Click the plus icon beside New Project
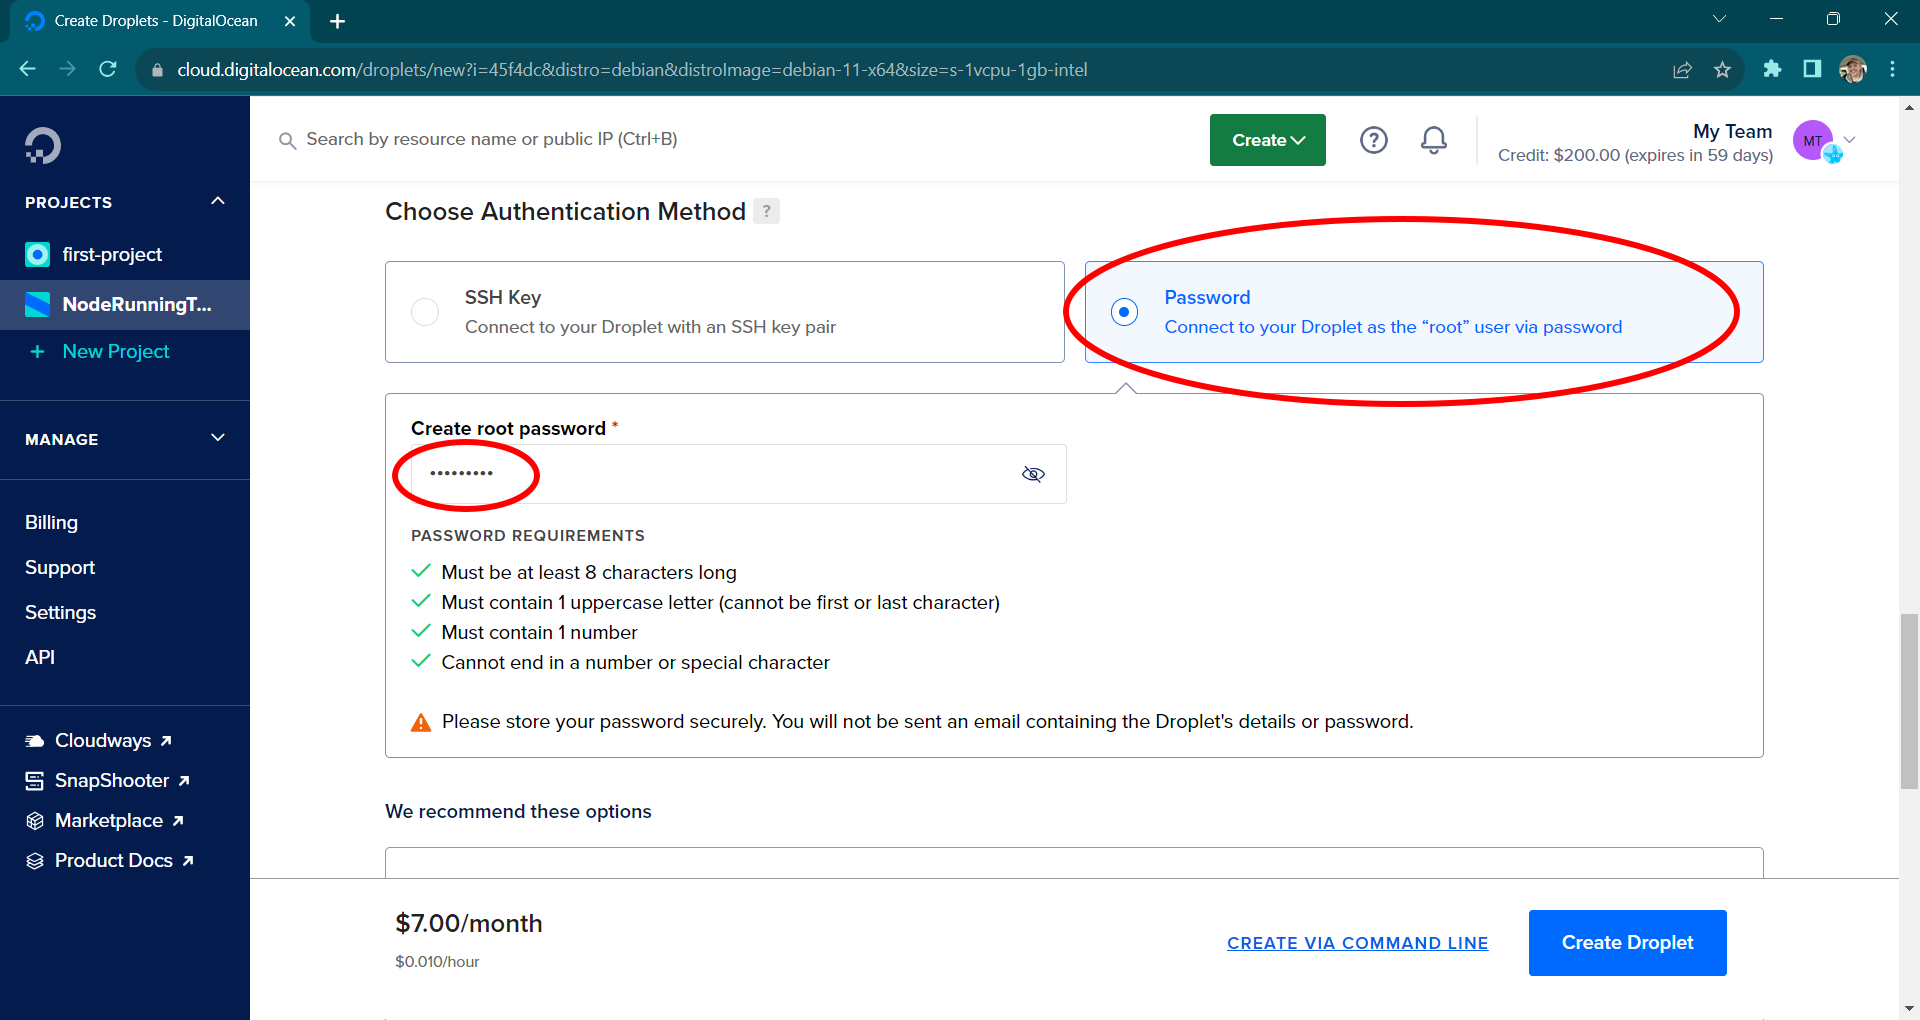This screenshot has width=1920, height=1020. coord(37,352)
